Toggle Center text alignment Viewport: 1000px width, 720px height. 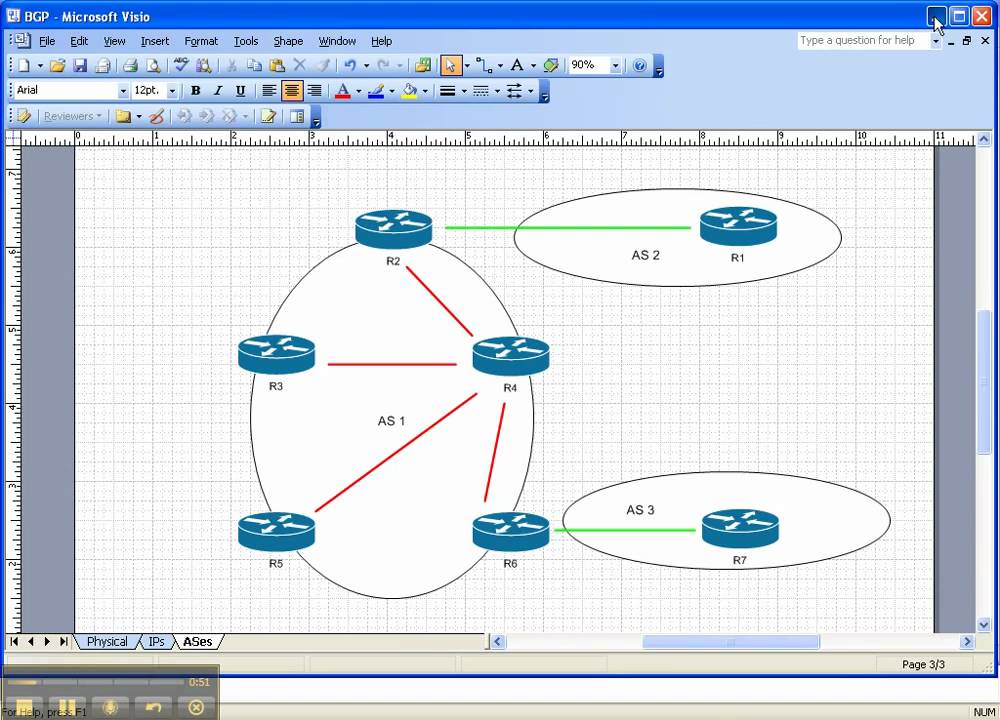pyautogui.click(x=291, y=91)
